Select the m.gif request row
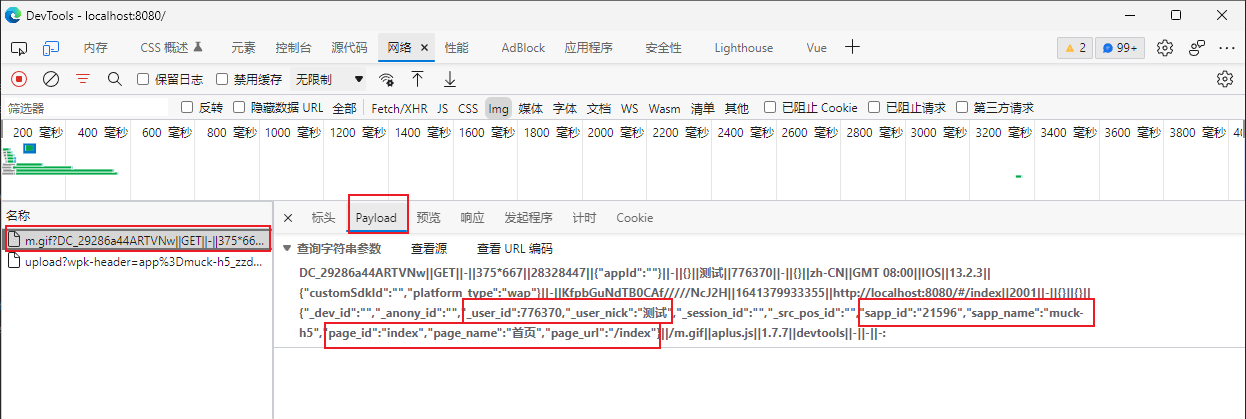1246x419 pixels. [x=137, y=240]
